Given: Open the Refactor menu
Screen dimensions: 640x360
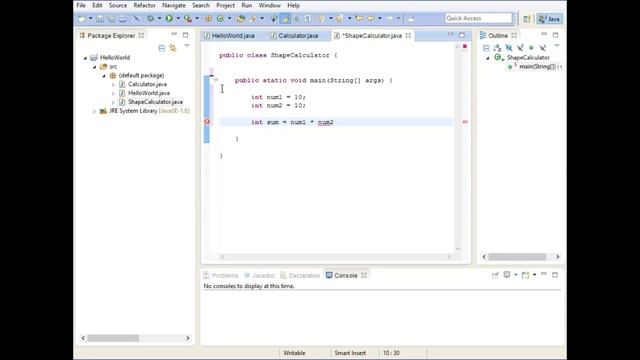Looking at the screenshot, I should point(144,5).
